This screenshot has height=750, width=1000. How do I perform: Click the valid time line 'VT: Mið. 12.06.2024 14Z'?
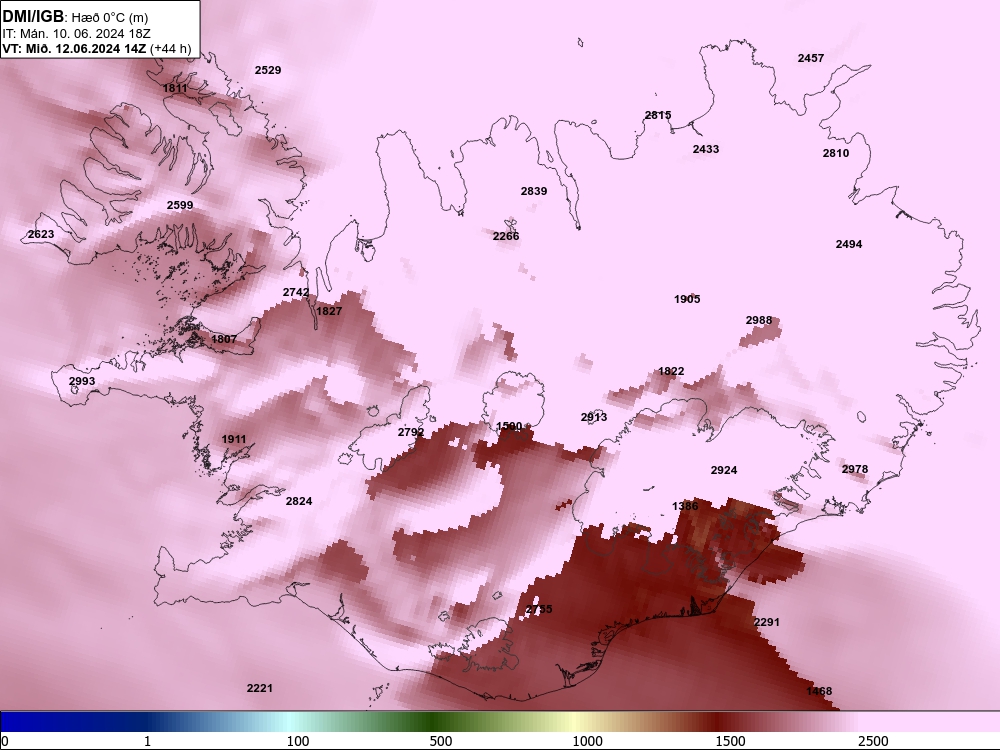tap(74, 48)
